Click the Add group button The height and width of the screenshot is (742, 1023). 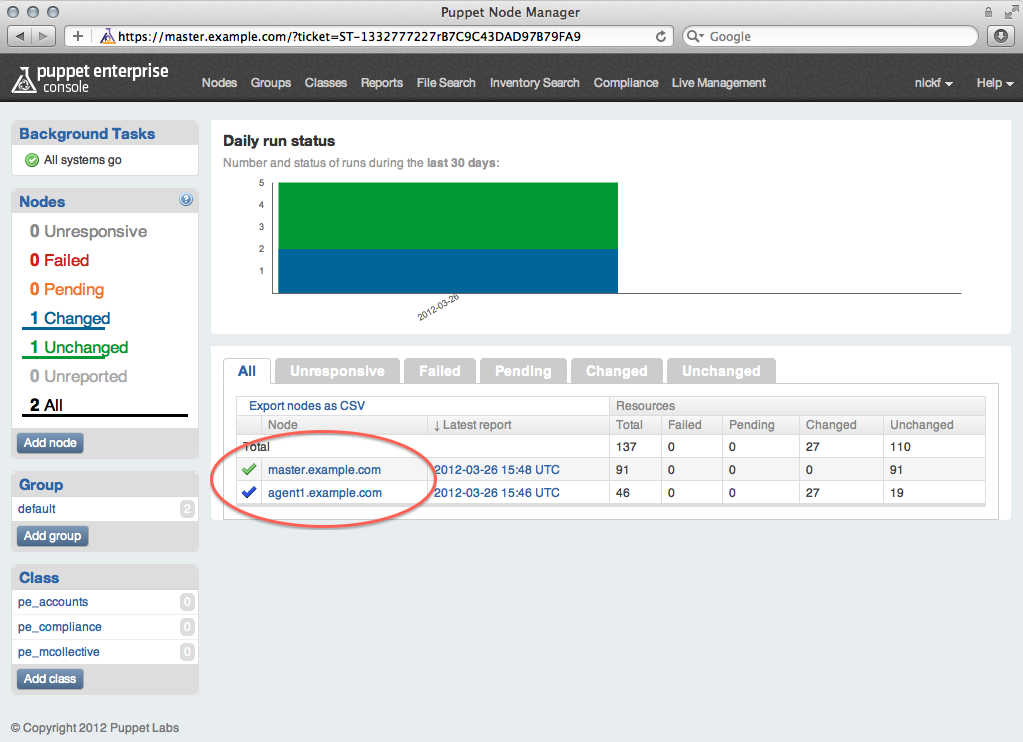click(52, 536)
